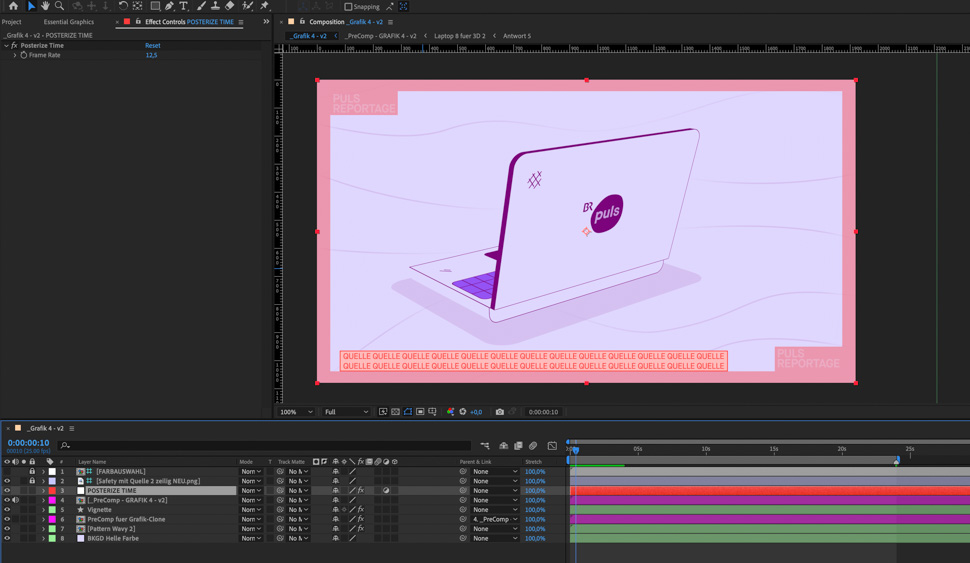Hide the BKGD Helle Farbe layer
Image resolution: width=970 pixels, height=563 pixels.
pyautogui.click(x=7, y=538)
